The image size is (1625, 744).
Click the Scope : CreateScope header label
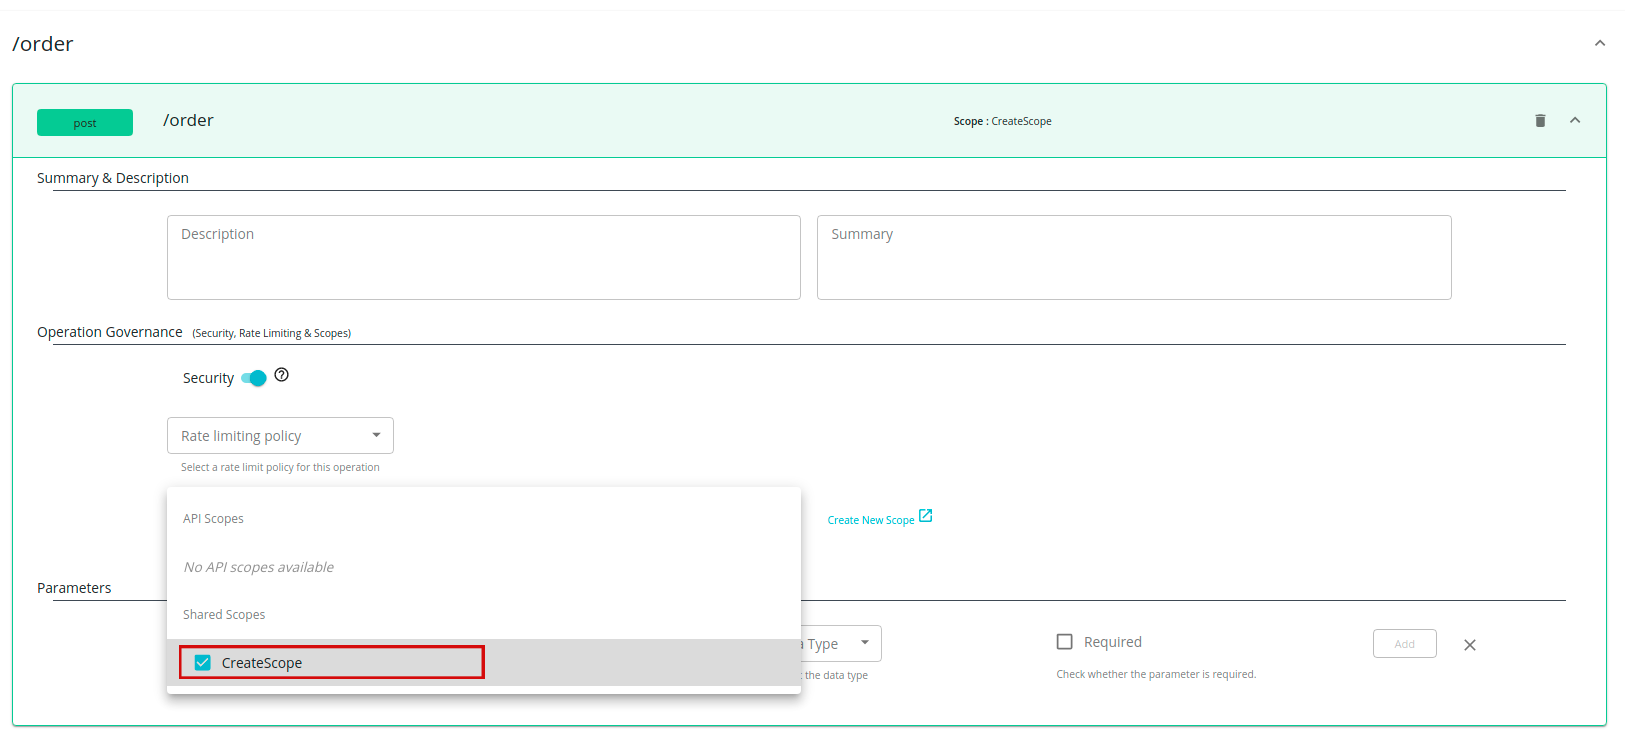click(x=1002, y=121)
